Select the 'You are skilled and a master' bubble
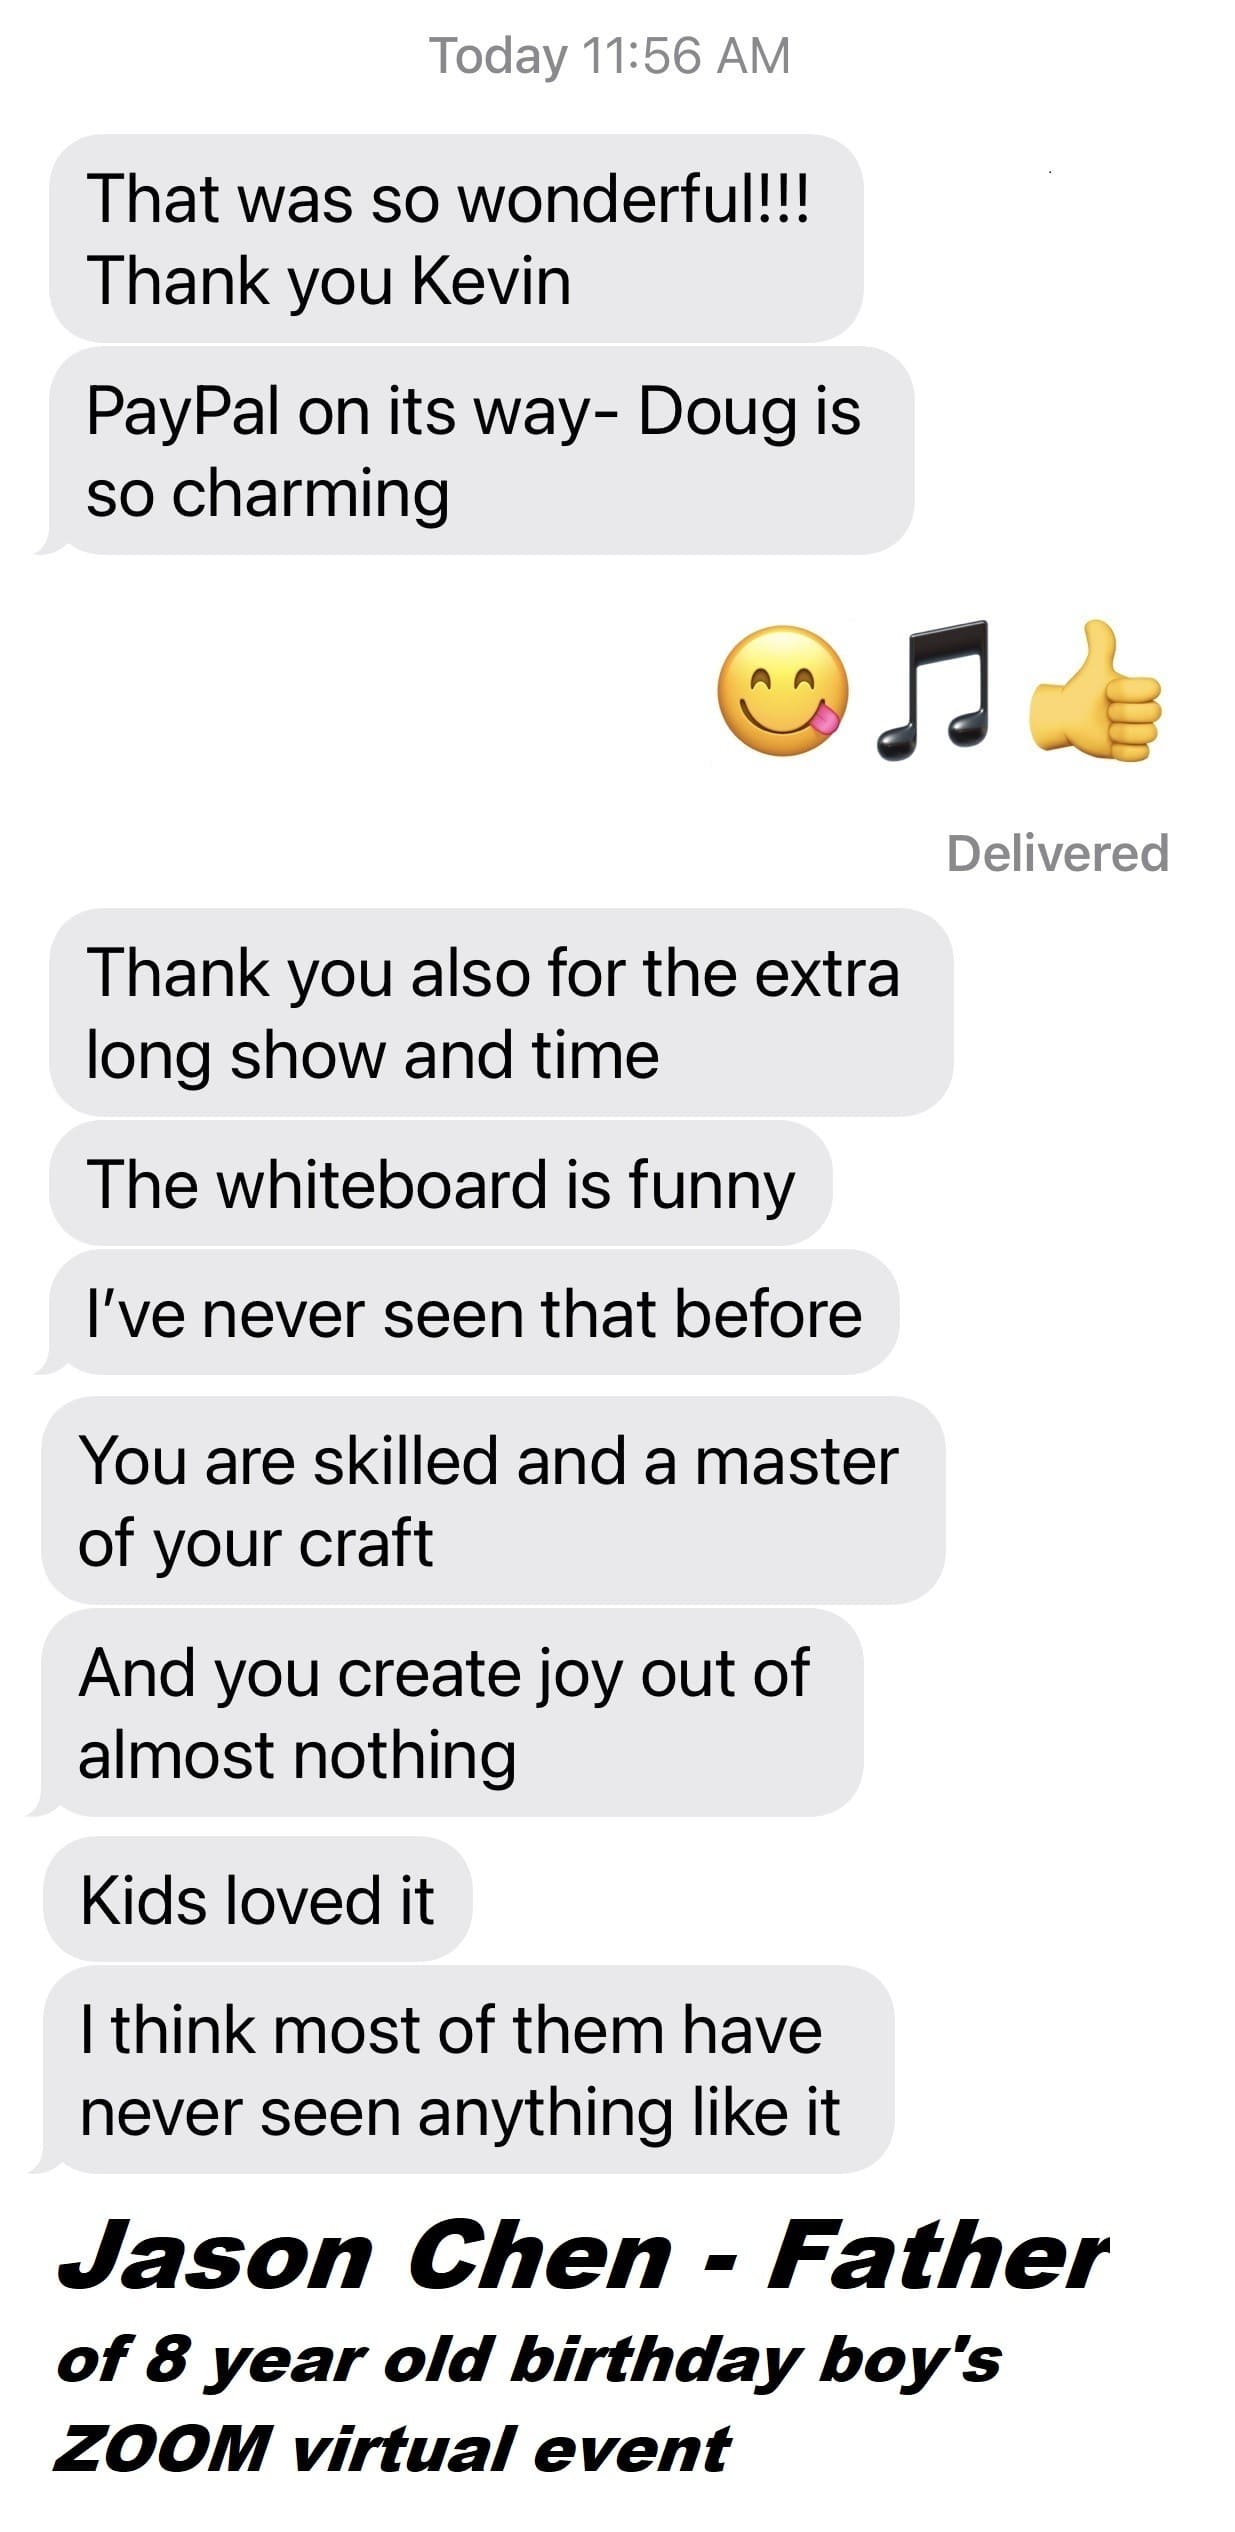 493,1500
